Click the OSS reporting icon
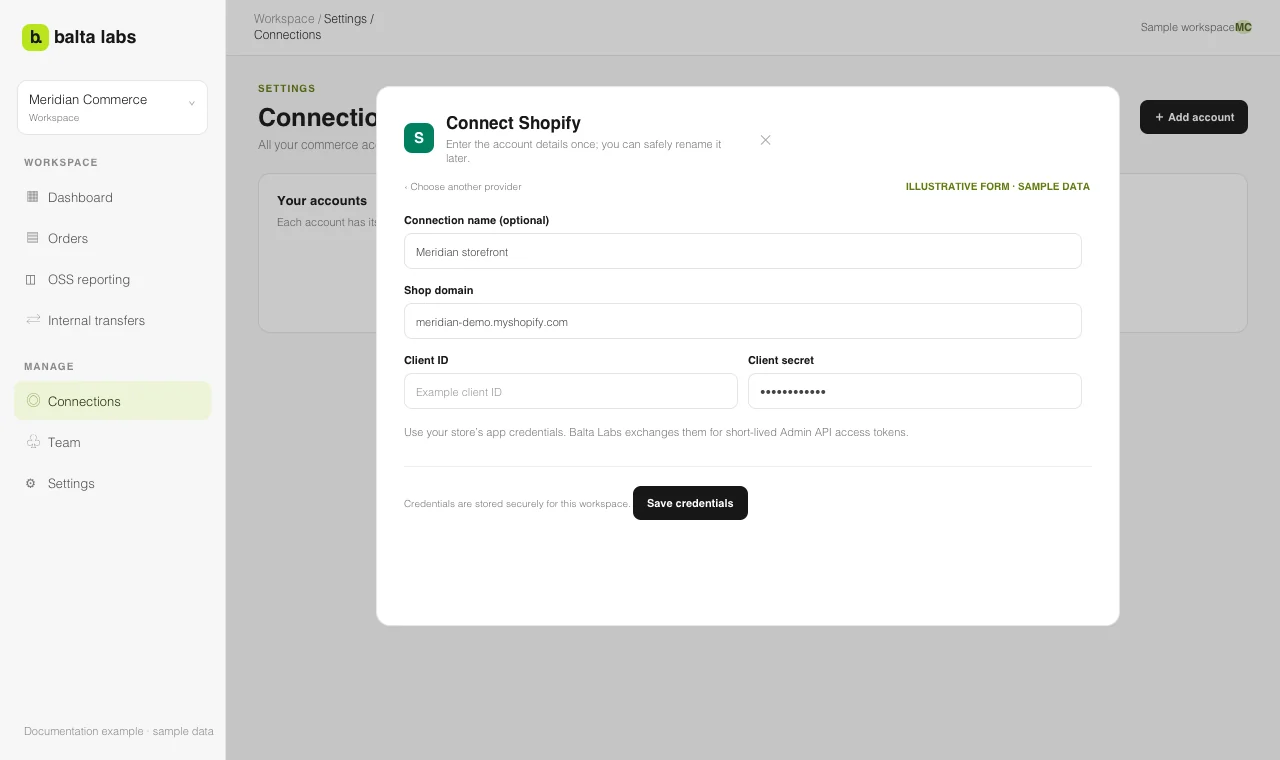Screen dimensions: 1280x760 click(31, 279)
